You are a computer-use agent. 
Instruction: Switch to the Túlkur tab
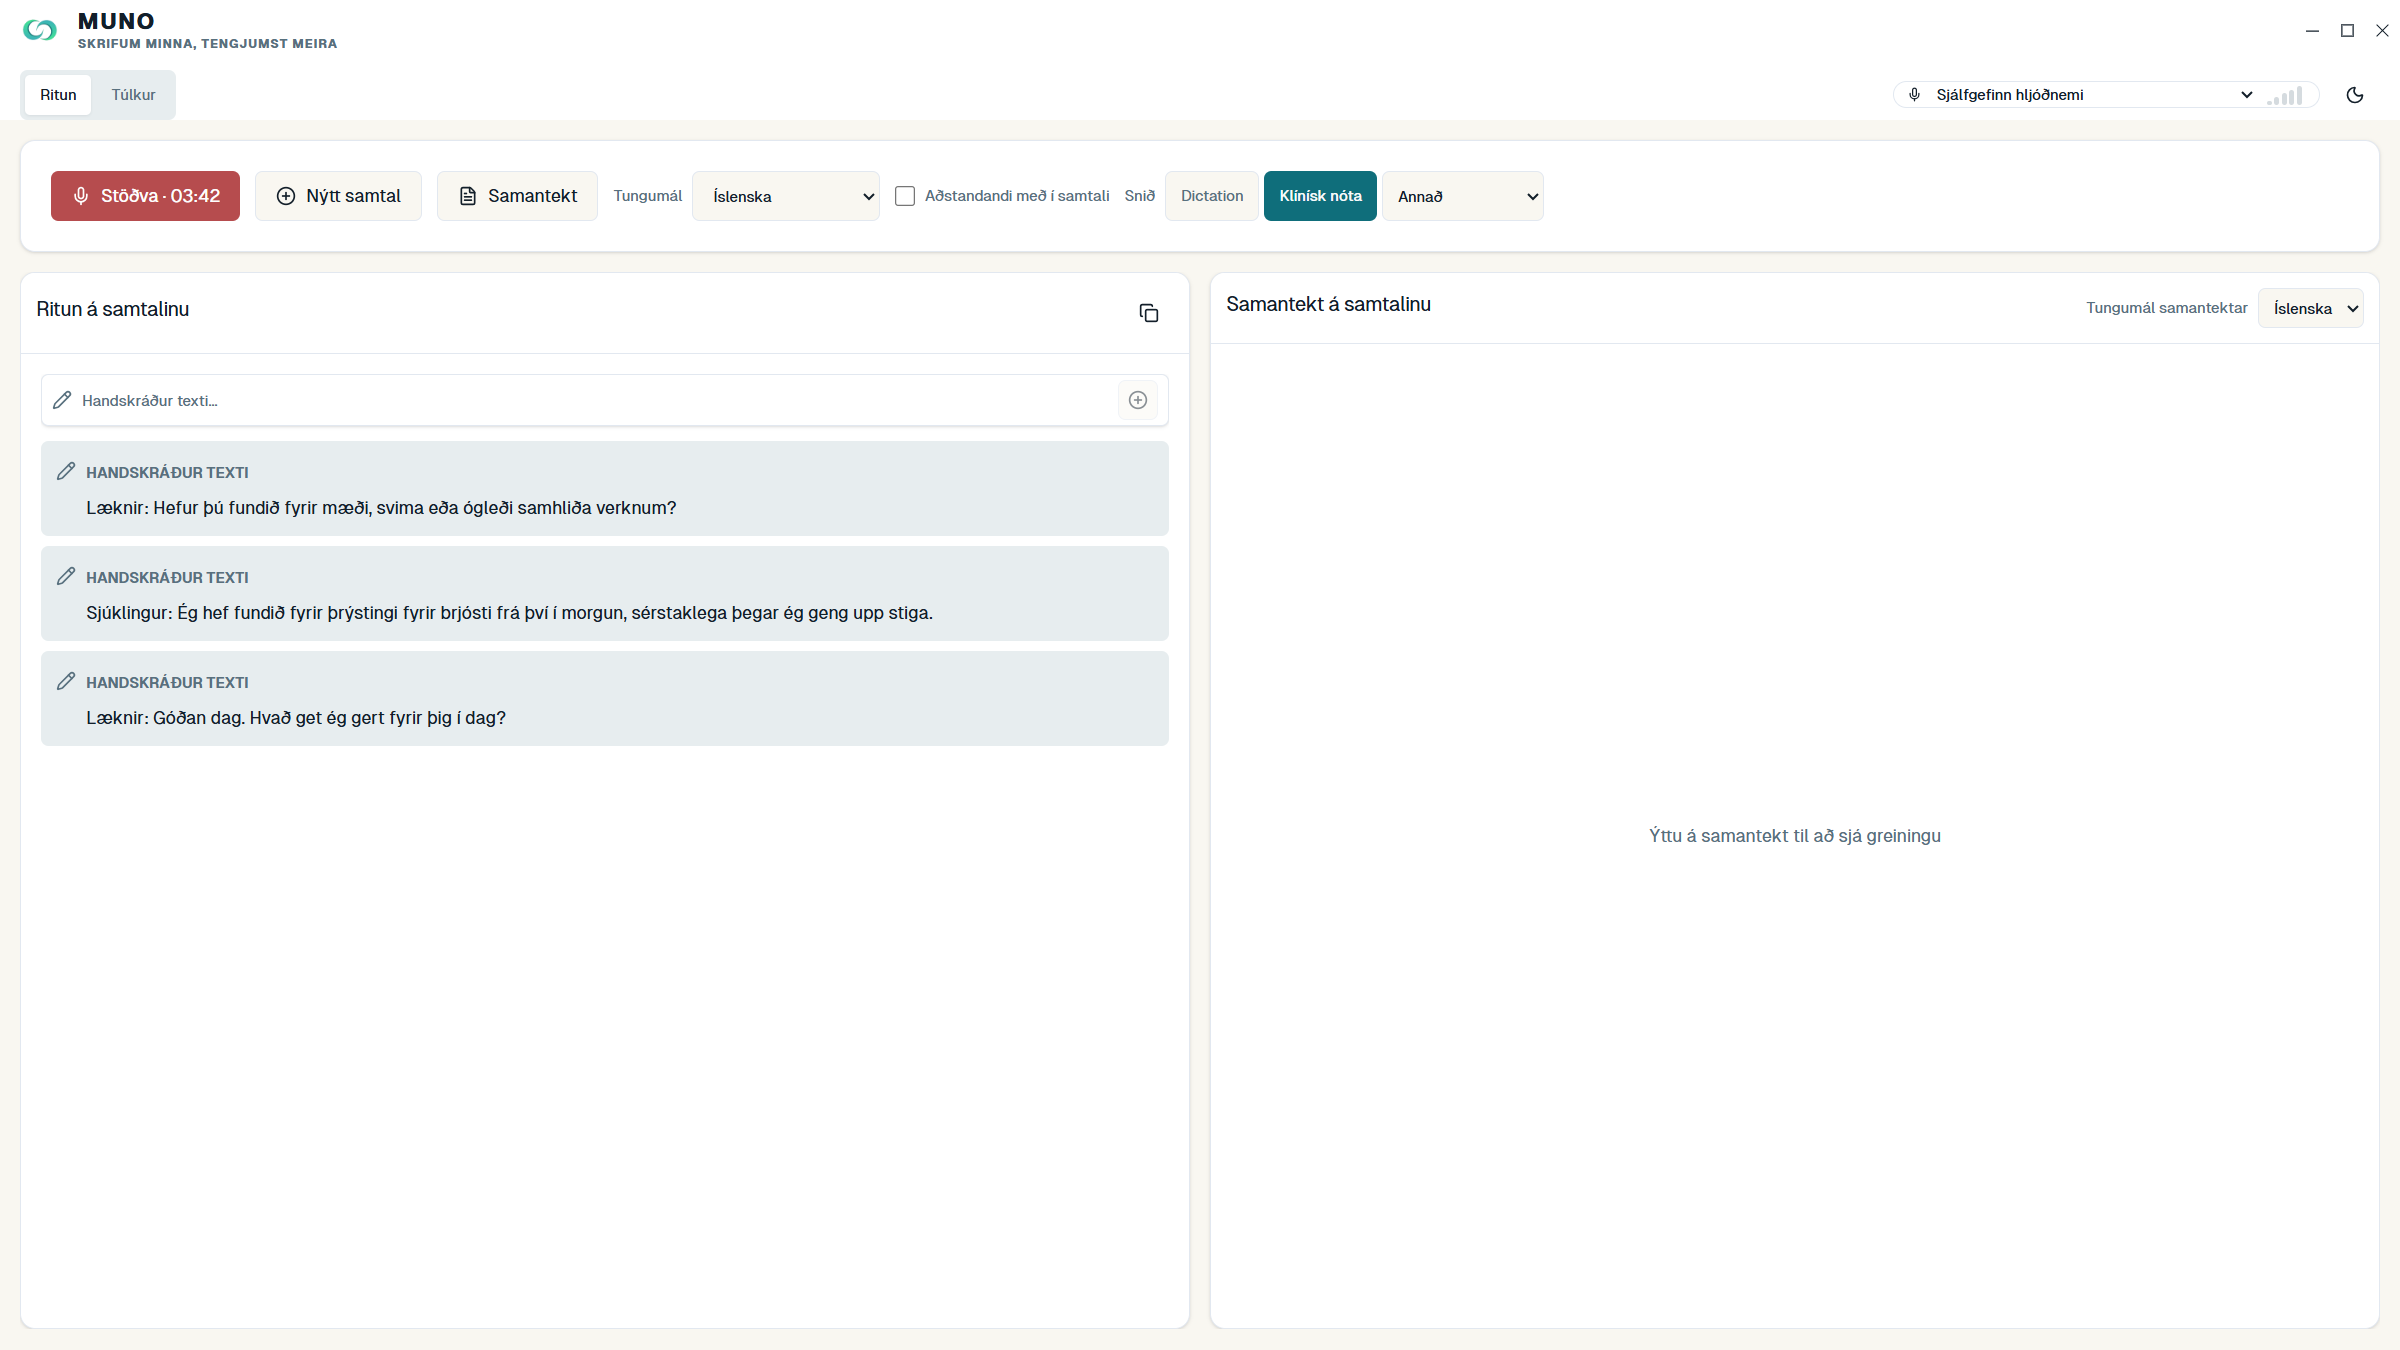pyautogui.click(x=133, y=95)
